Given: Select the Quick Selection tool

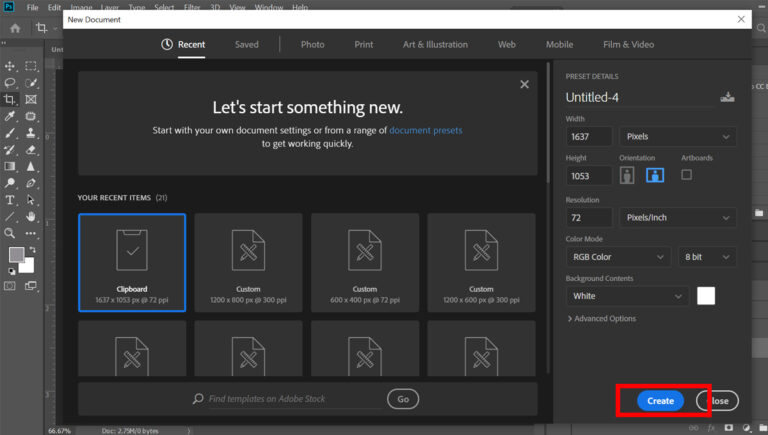Looking at the screenshot, I should [x=31, y=83].
